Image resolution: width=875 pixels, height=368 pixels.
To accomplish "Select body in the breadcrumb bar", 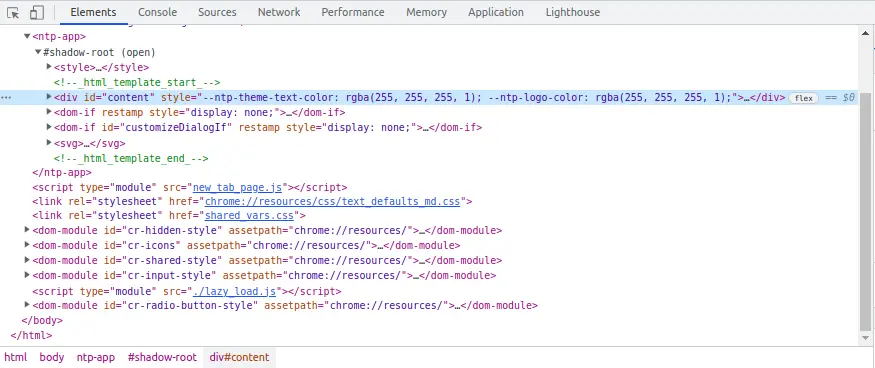I will click(x=51, y=357).
